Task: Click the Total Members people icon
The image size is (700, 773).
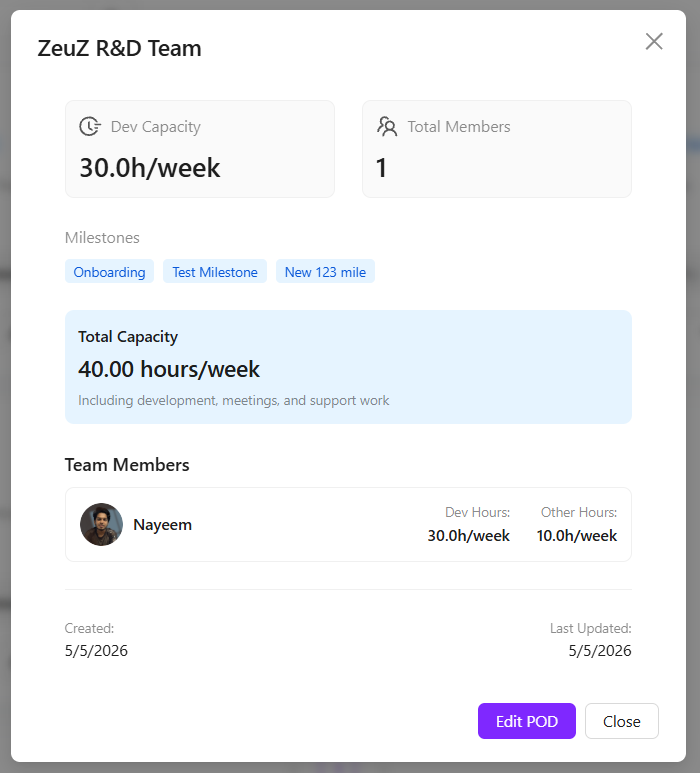Action: click(387, 127)
